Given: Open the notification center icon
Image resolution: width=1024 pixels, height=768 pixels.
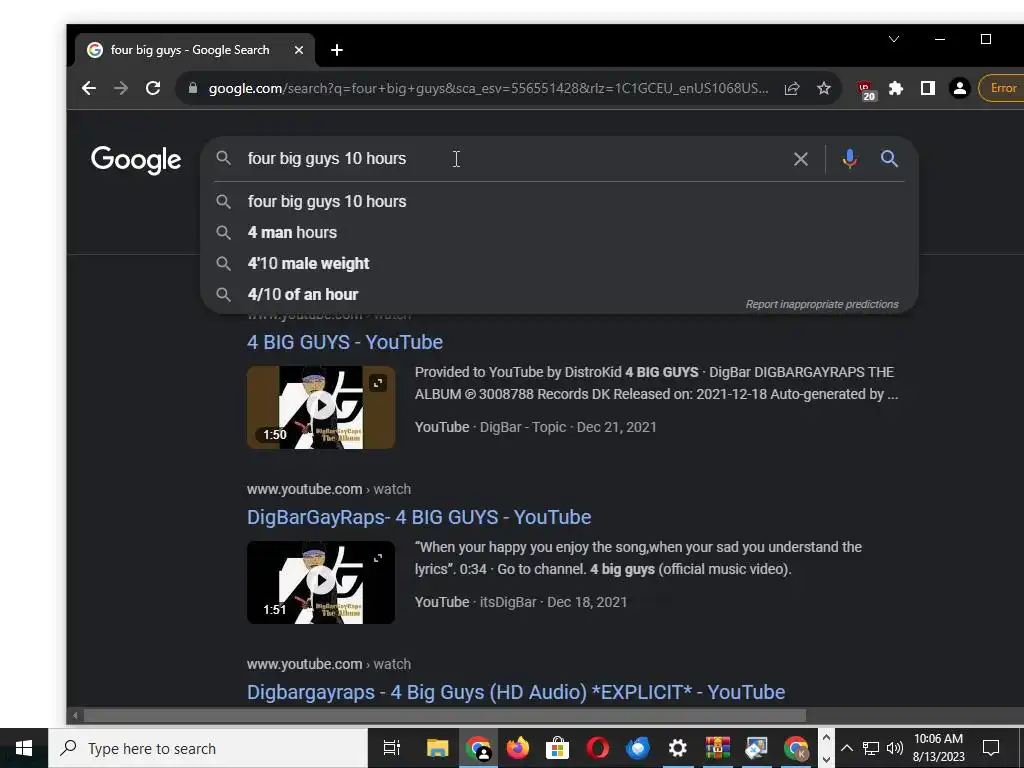Looking at the screenshot, I should [x=991, y=748].
